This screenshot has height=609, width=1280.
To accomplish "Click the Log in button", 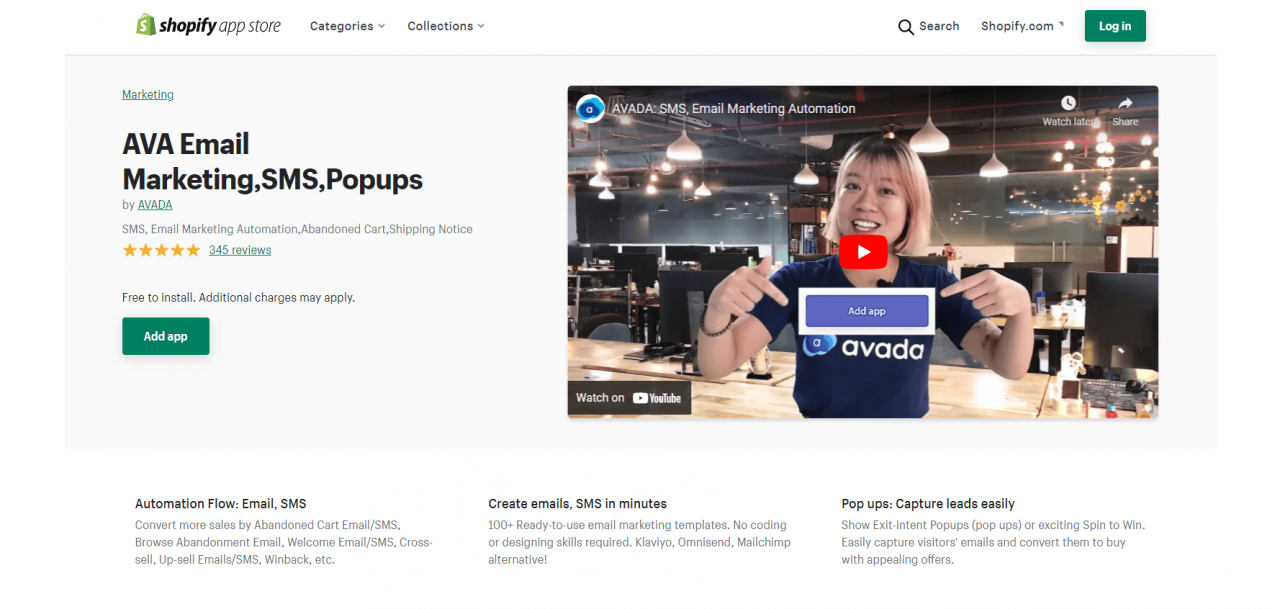I will [1115, 26].
